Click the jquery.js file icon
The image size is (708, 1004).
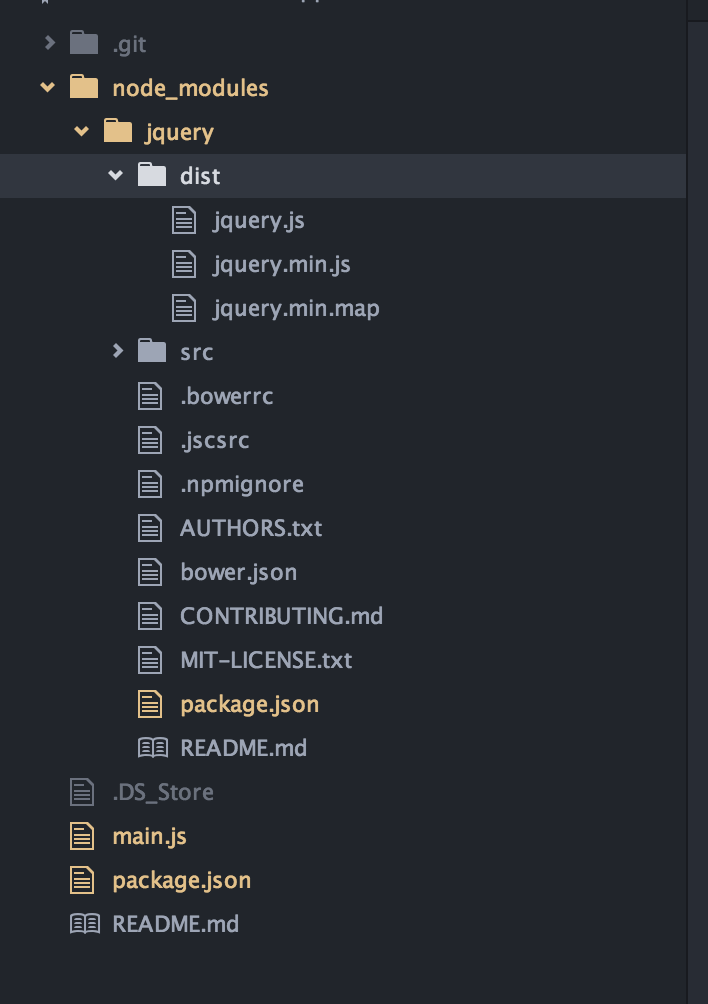(x=184, y=220)
